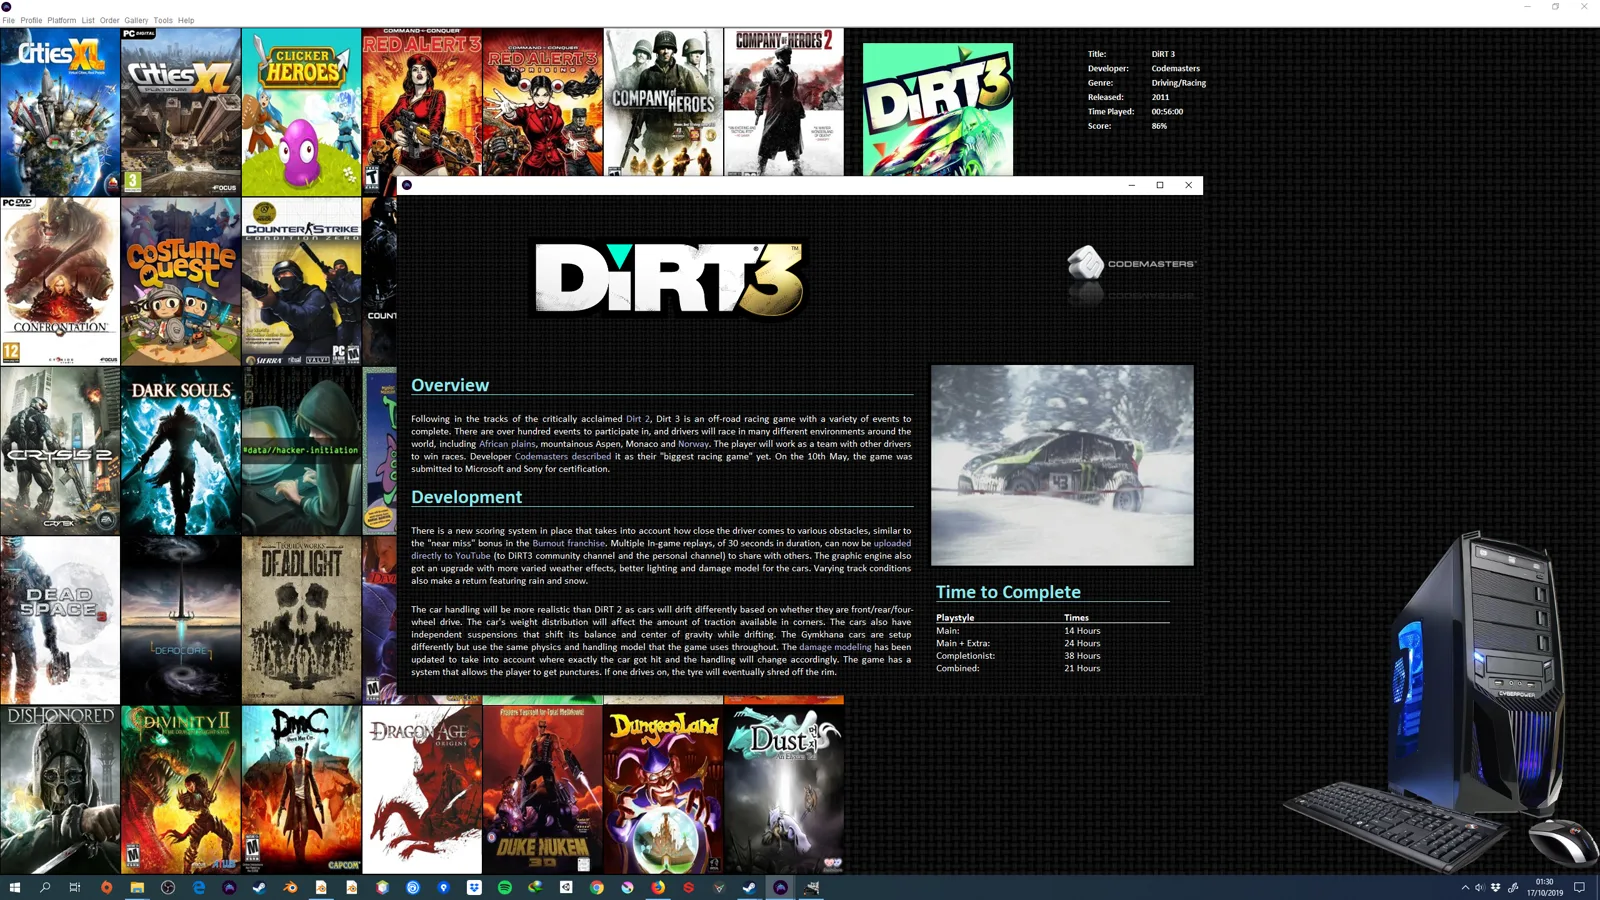Image resolution: width=1600 pixels, height=900 pixels.
Task: Select the Clicker Heroes cover
Action: [302, 111]
